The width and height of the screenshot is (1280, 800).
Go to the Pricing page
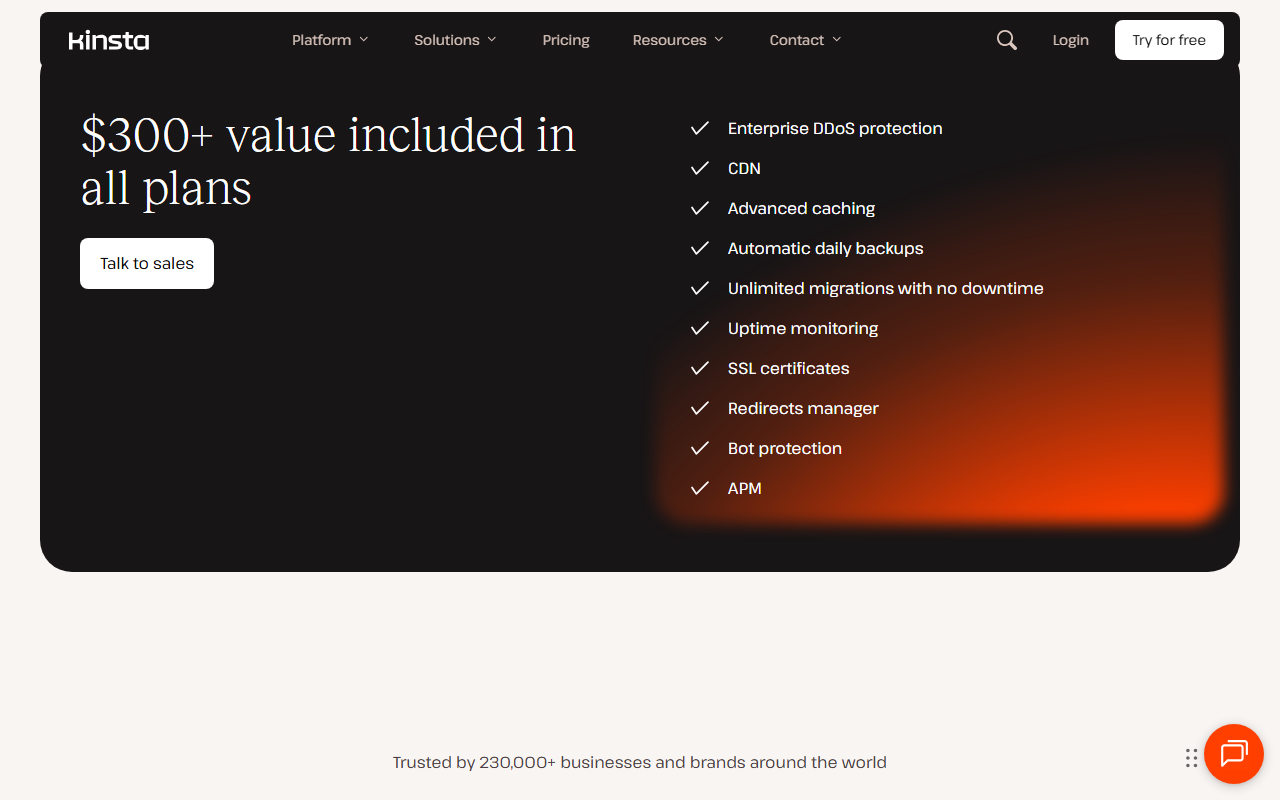pyautogui.click(x=566, y=40)
